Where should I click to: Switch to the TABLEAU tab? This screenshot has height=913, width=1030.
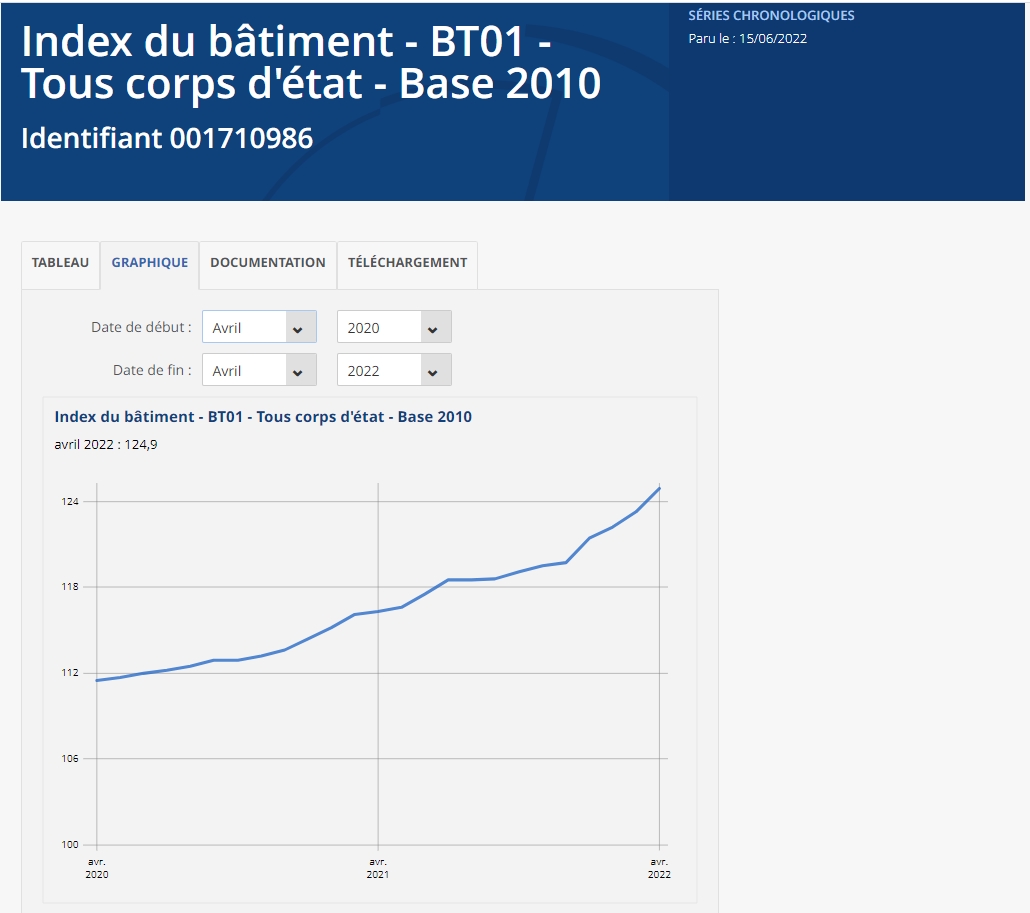[x=60, y=263]
